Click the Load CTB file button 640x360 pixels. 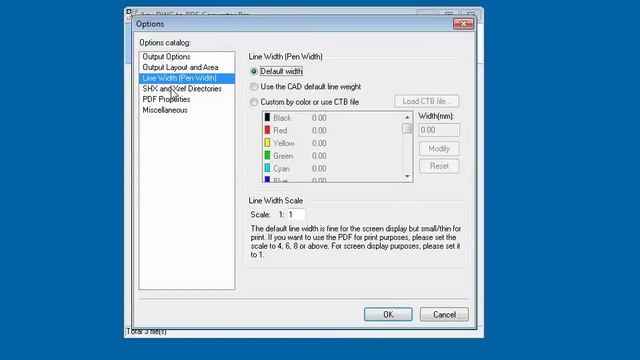point(427,101)
